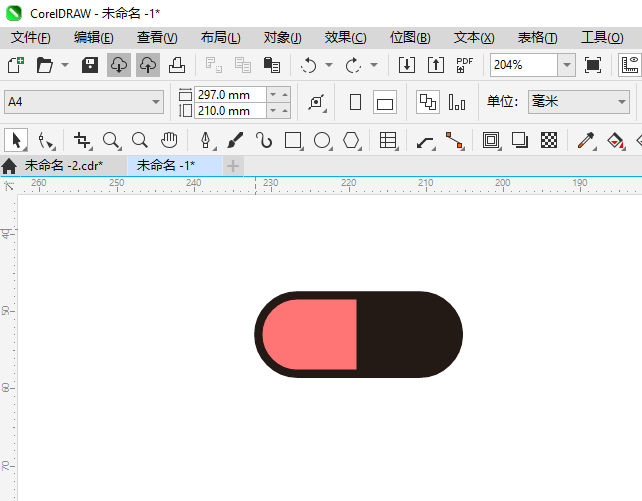Select the Connector tool
The image size is (642, 501).
[454, 140]
